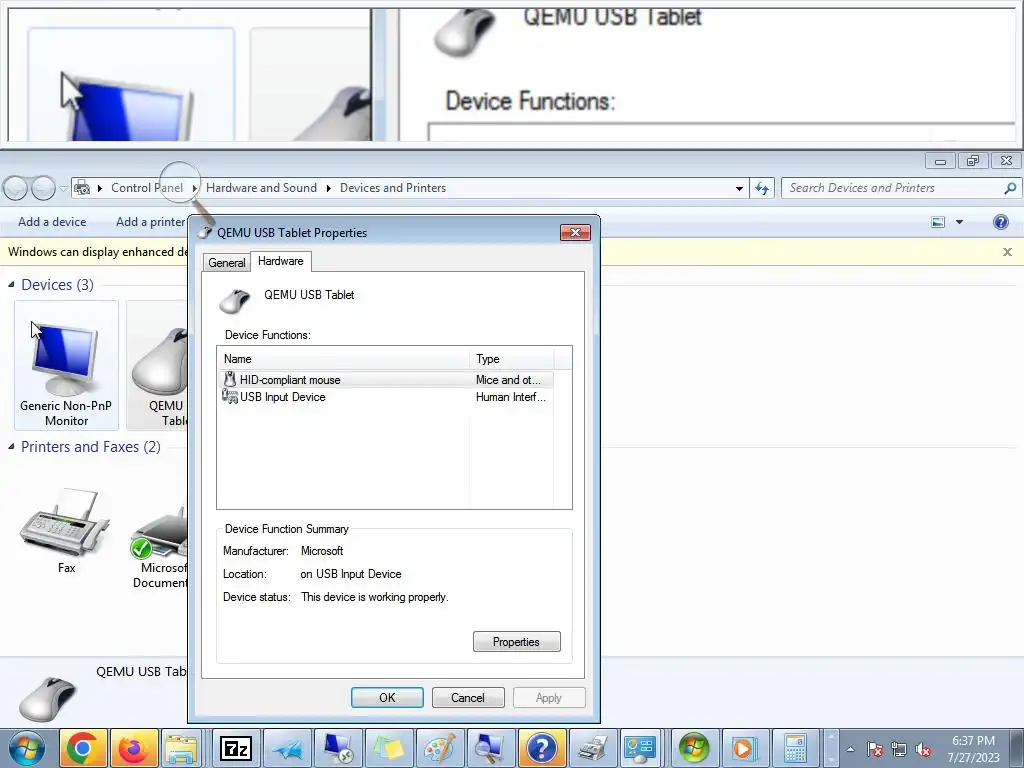The height and width of the screenshot is (768, 1024).
Task: Select the HID-compliant mouse row
Action: point(387,379)
